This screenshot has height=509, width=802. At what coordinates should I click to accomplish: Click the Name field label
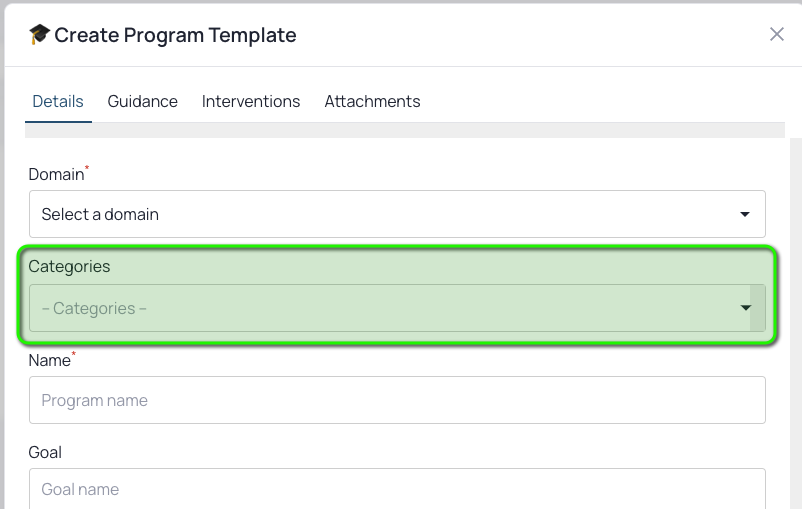pyautogui.click(x=49, y=361)
